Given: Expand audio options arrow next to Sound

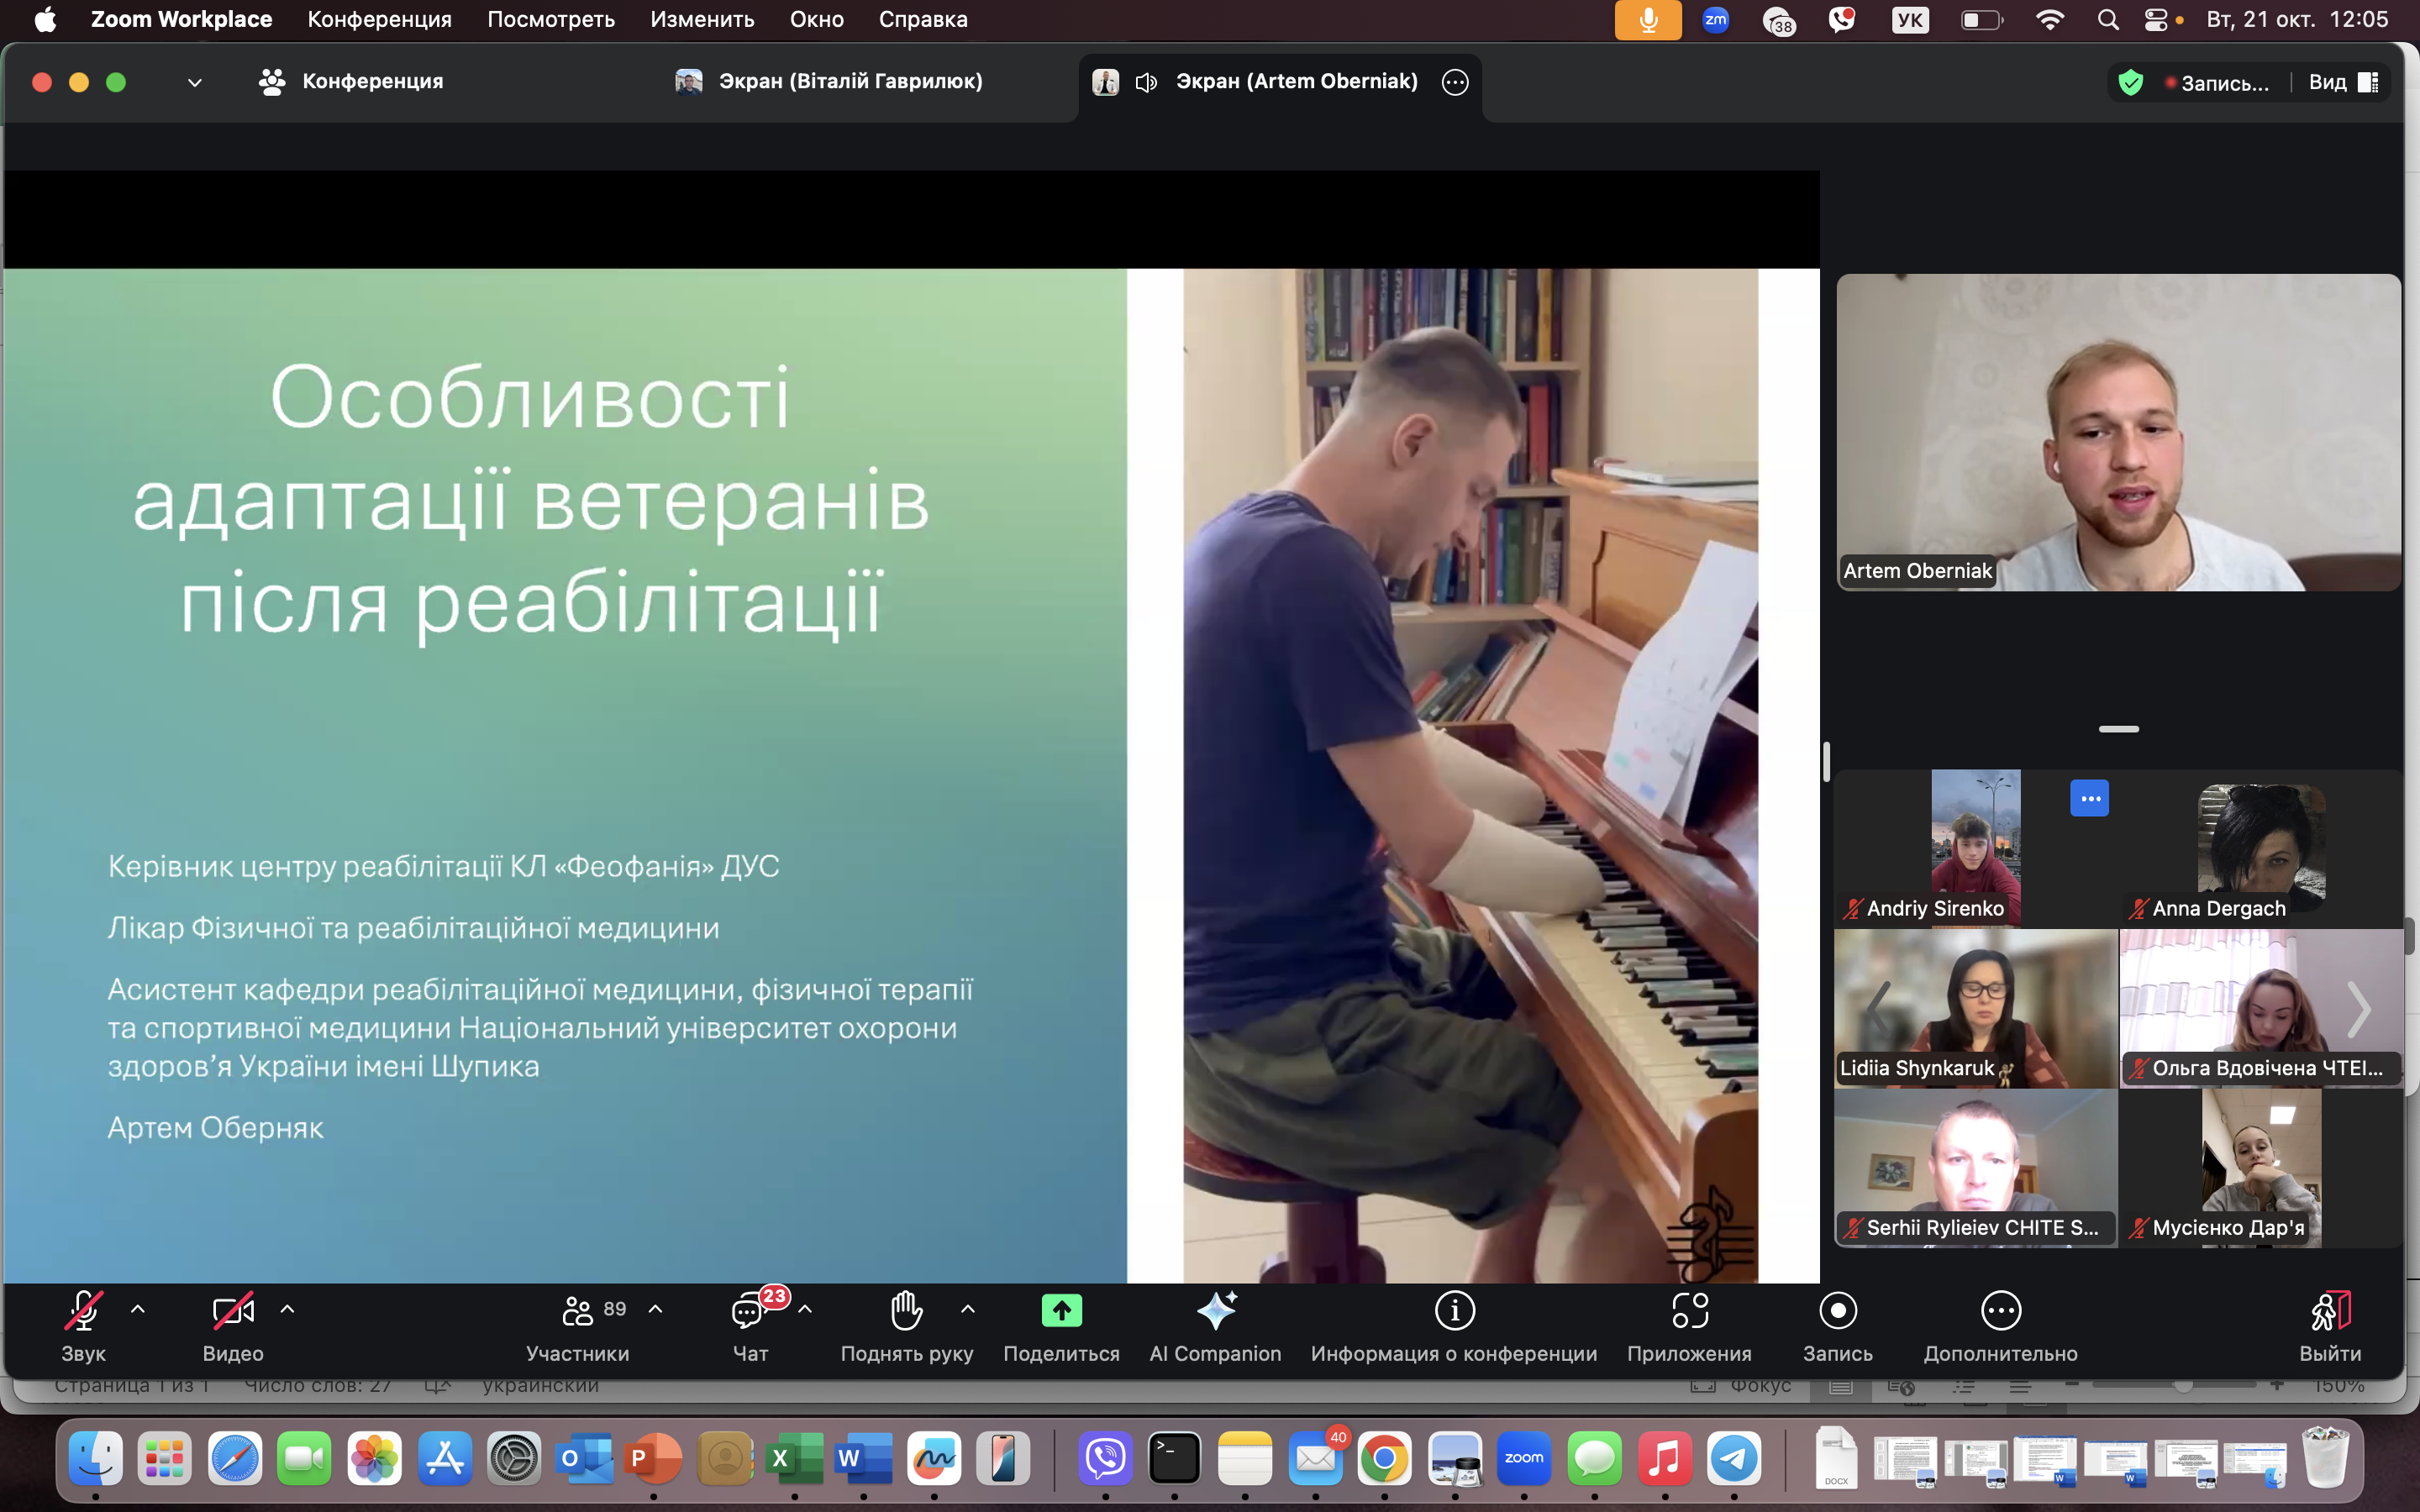Looking at the screenshot, I should tap(138, 1309).
